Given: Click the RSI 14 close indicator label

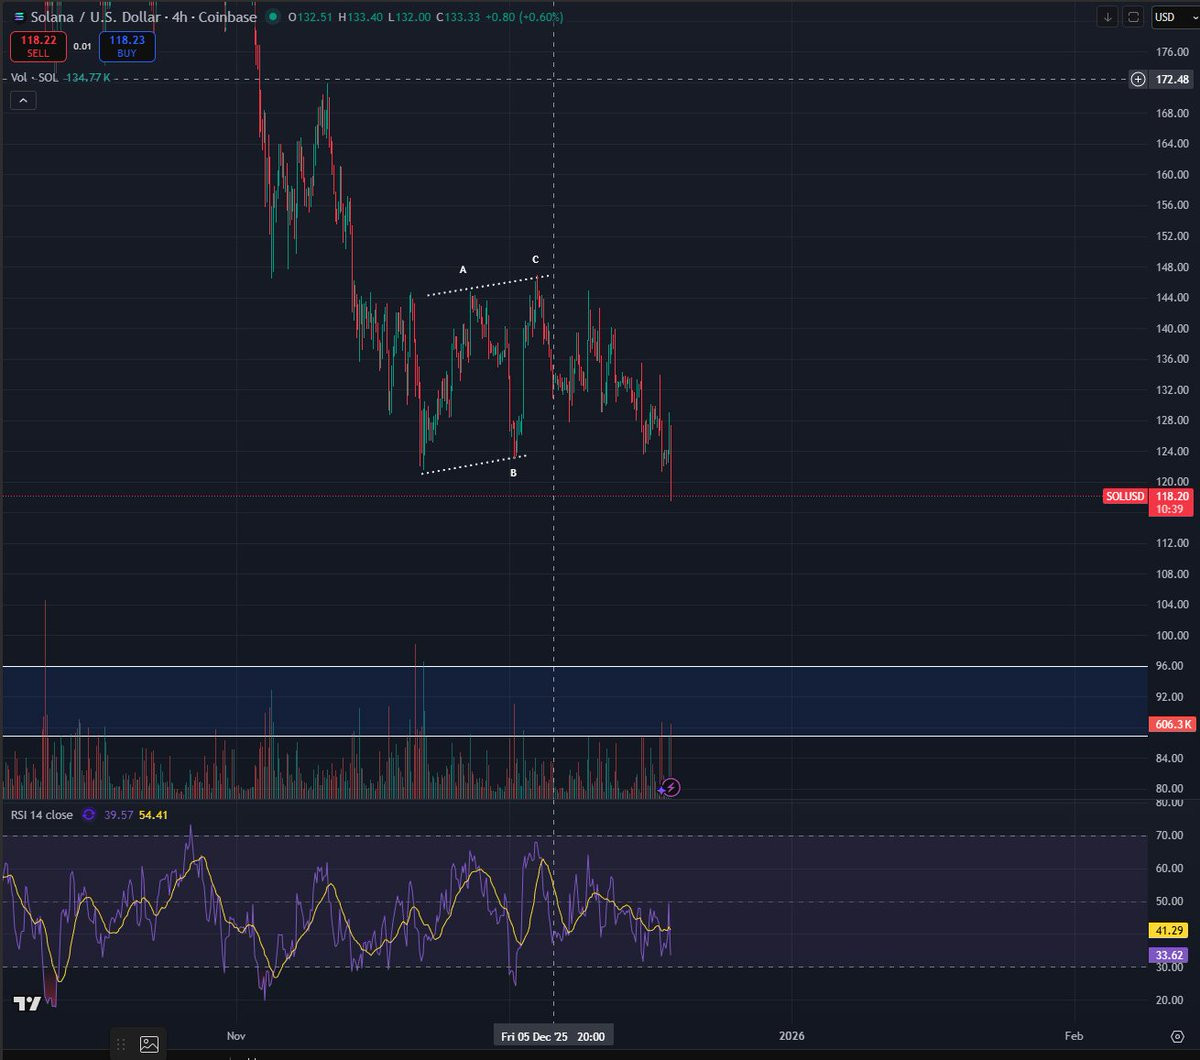Looking at the screenshot, I should tap(42, 815).
